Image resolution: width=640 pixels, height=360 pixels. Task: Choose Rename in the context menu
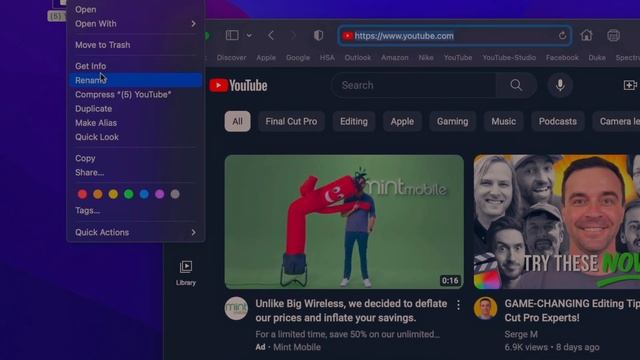(136, 80)
